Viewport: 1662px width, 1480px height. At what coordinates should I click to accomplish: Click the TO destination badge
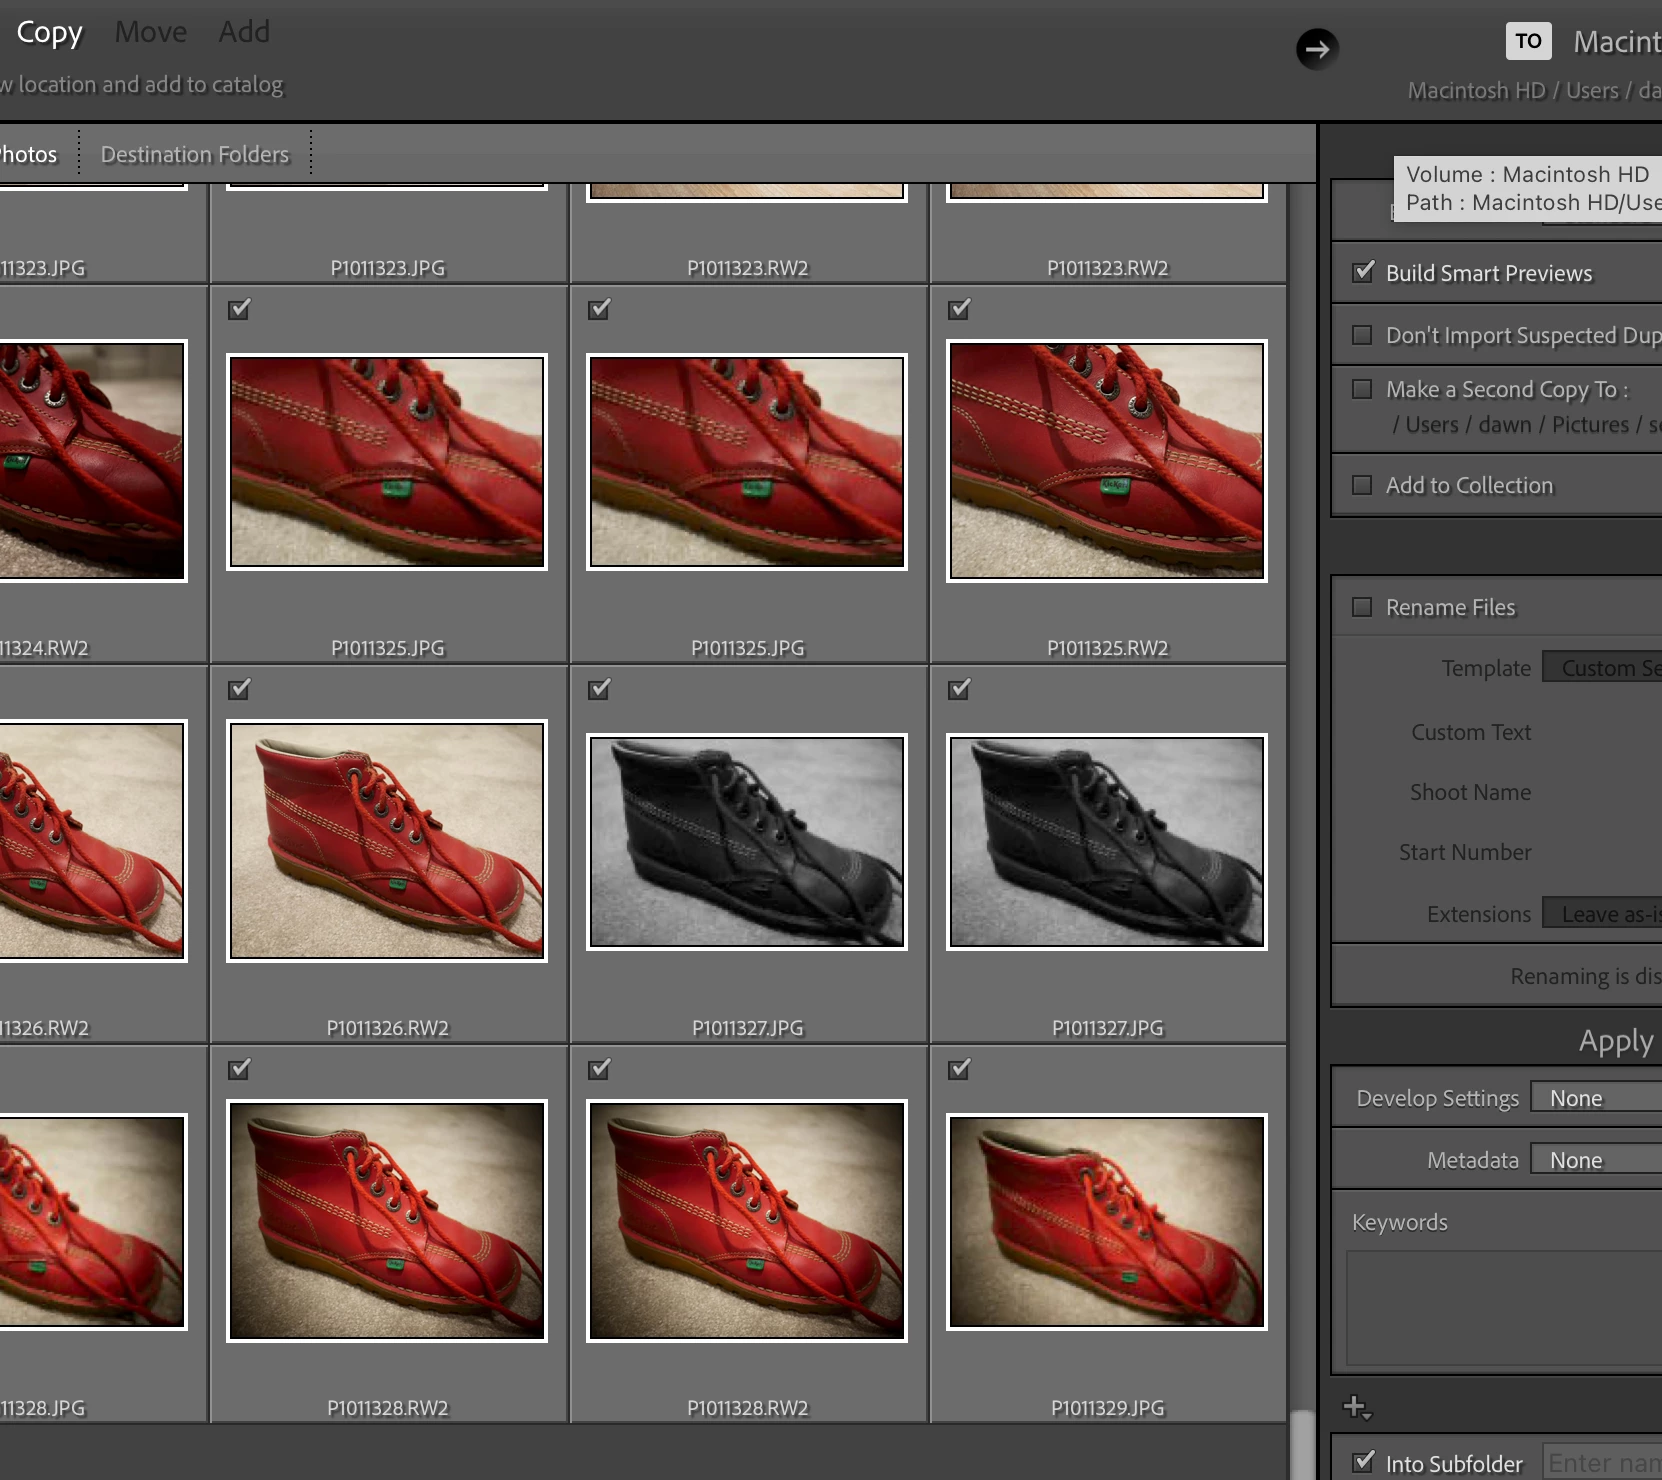[x=1528, y=41]
